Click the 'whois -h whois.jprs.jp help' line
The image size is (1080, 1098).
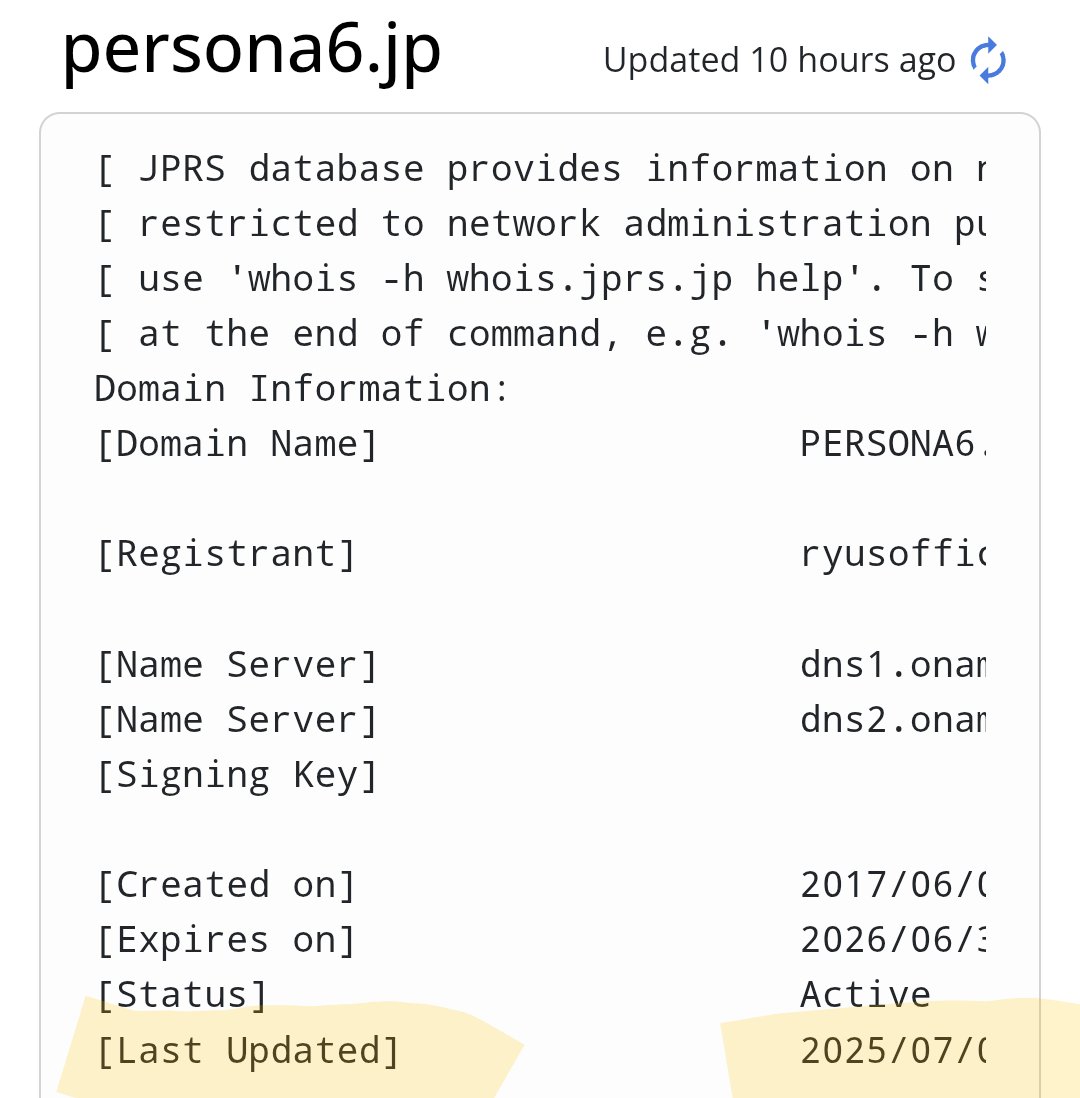tap(539, 279)
